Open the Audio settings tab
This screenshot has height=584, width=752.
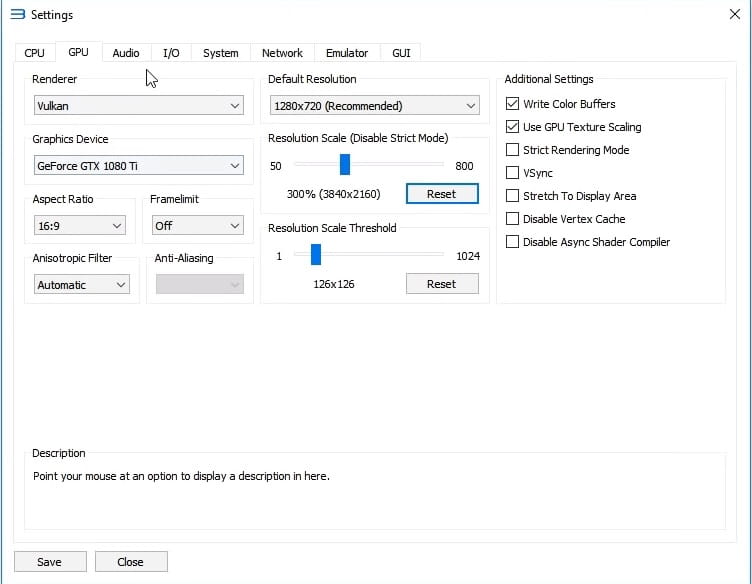pos(126,53)
